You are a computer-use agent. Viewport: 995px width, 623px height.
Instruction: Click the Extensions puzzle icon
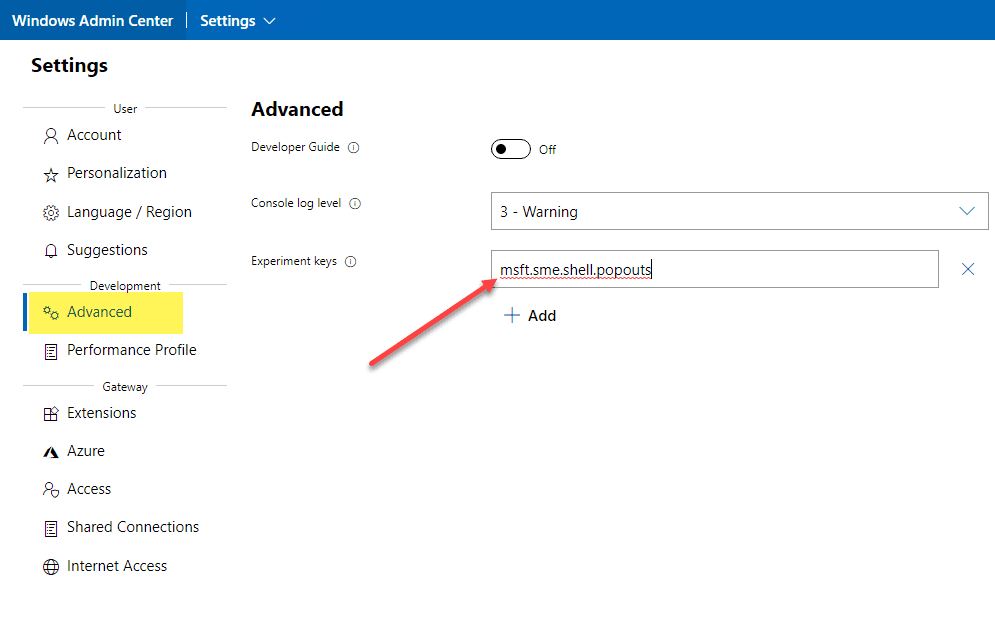click(51, 414)
